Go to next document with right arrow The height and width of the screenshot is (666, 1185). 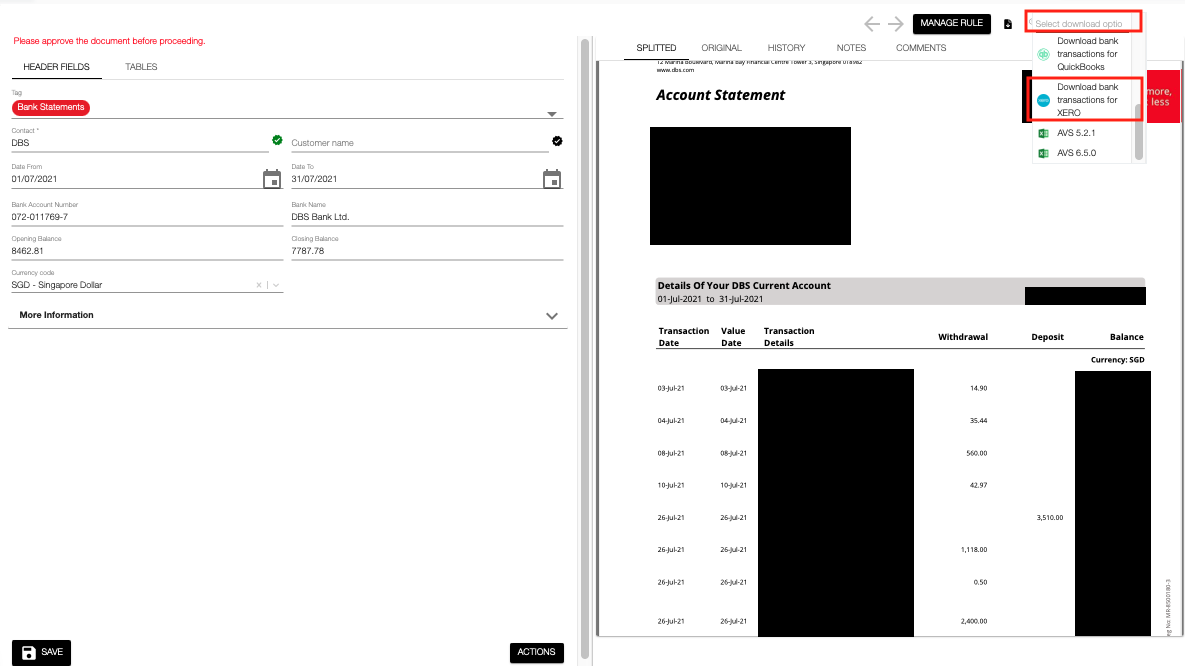896,24
